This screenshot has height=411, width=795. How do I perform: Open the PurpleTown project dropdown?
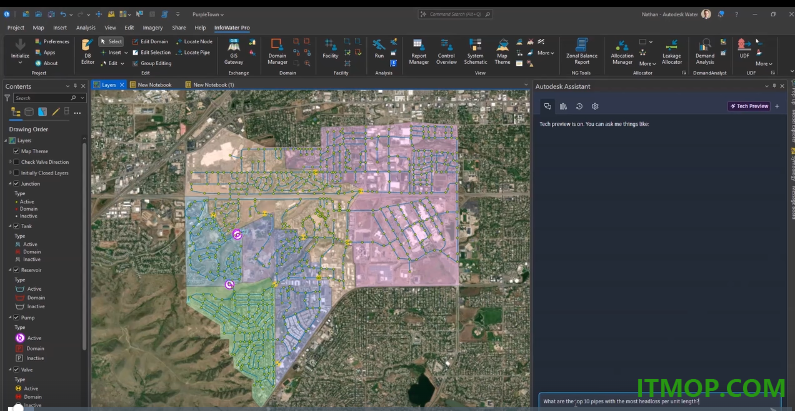click(208, 14)
